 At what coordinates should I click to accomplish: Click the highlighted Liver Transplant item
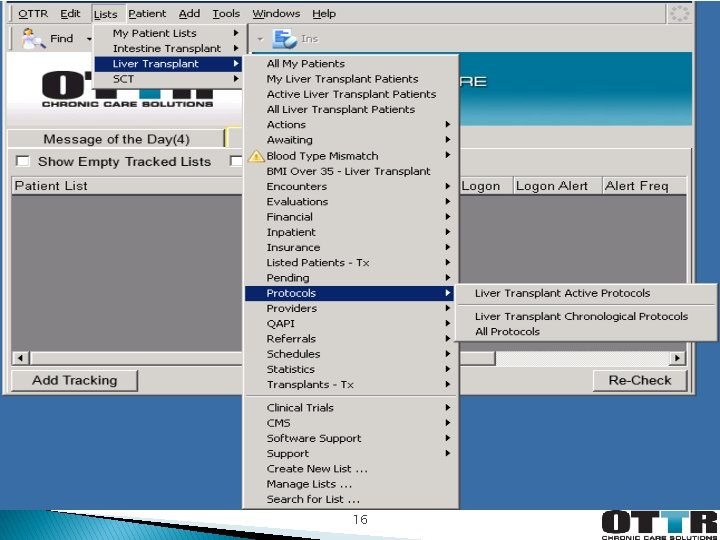pyautogui.click(x=169, y=63)
